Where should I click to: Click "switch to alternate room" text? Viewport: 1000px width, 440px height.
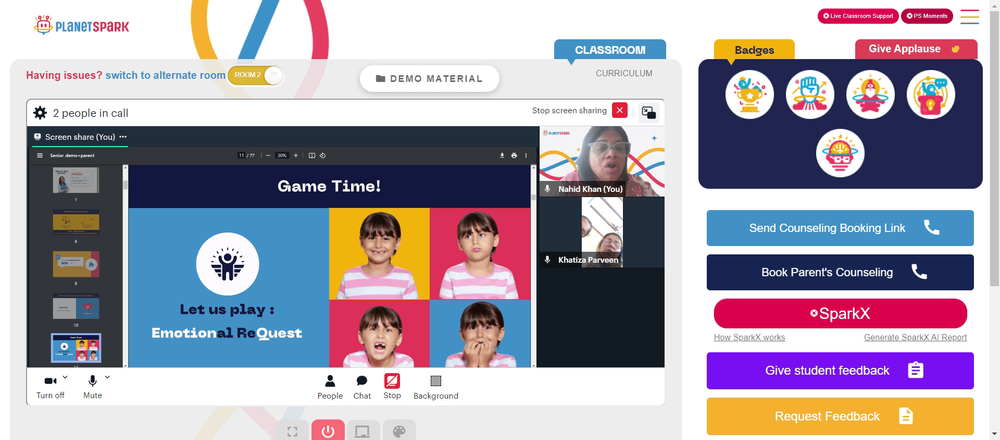point(165,75)
